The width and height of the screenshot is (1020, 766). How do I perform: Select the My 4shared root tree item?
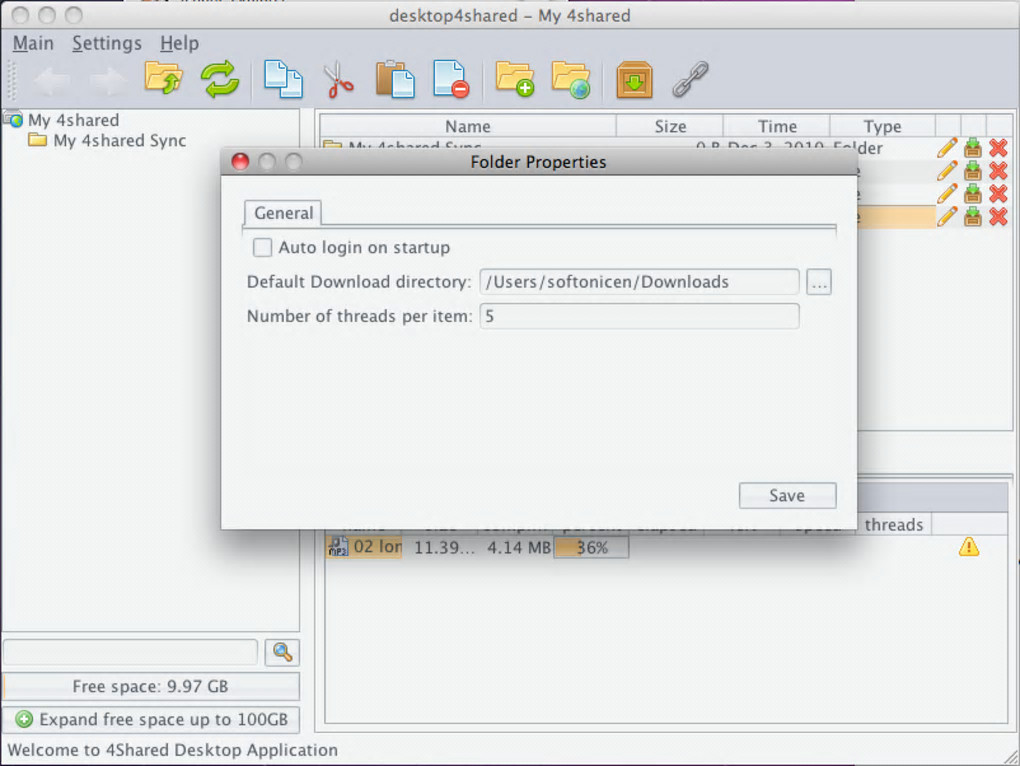62,120
